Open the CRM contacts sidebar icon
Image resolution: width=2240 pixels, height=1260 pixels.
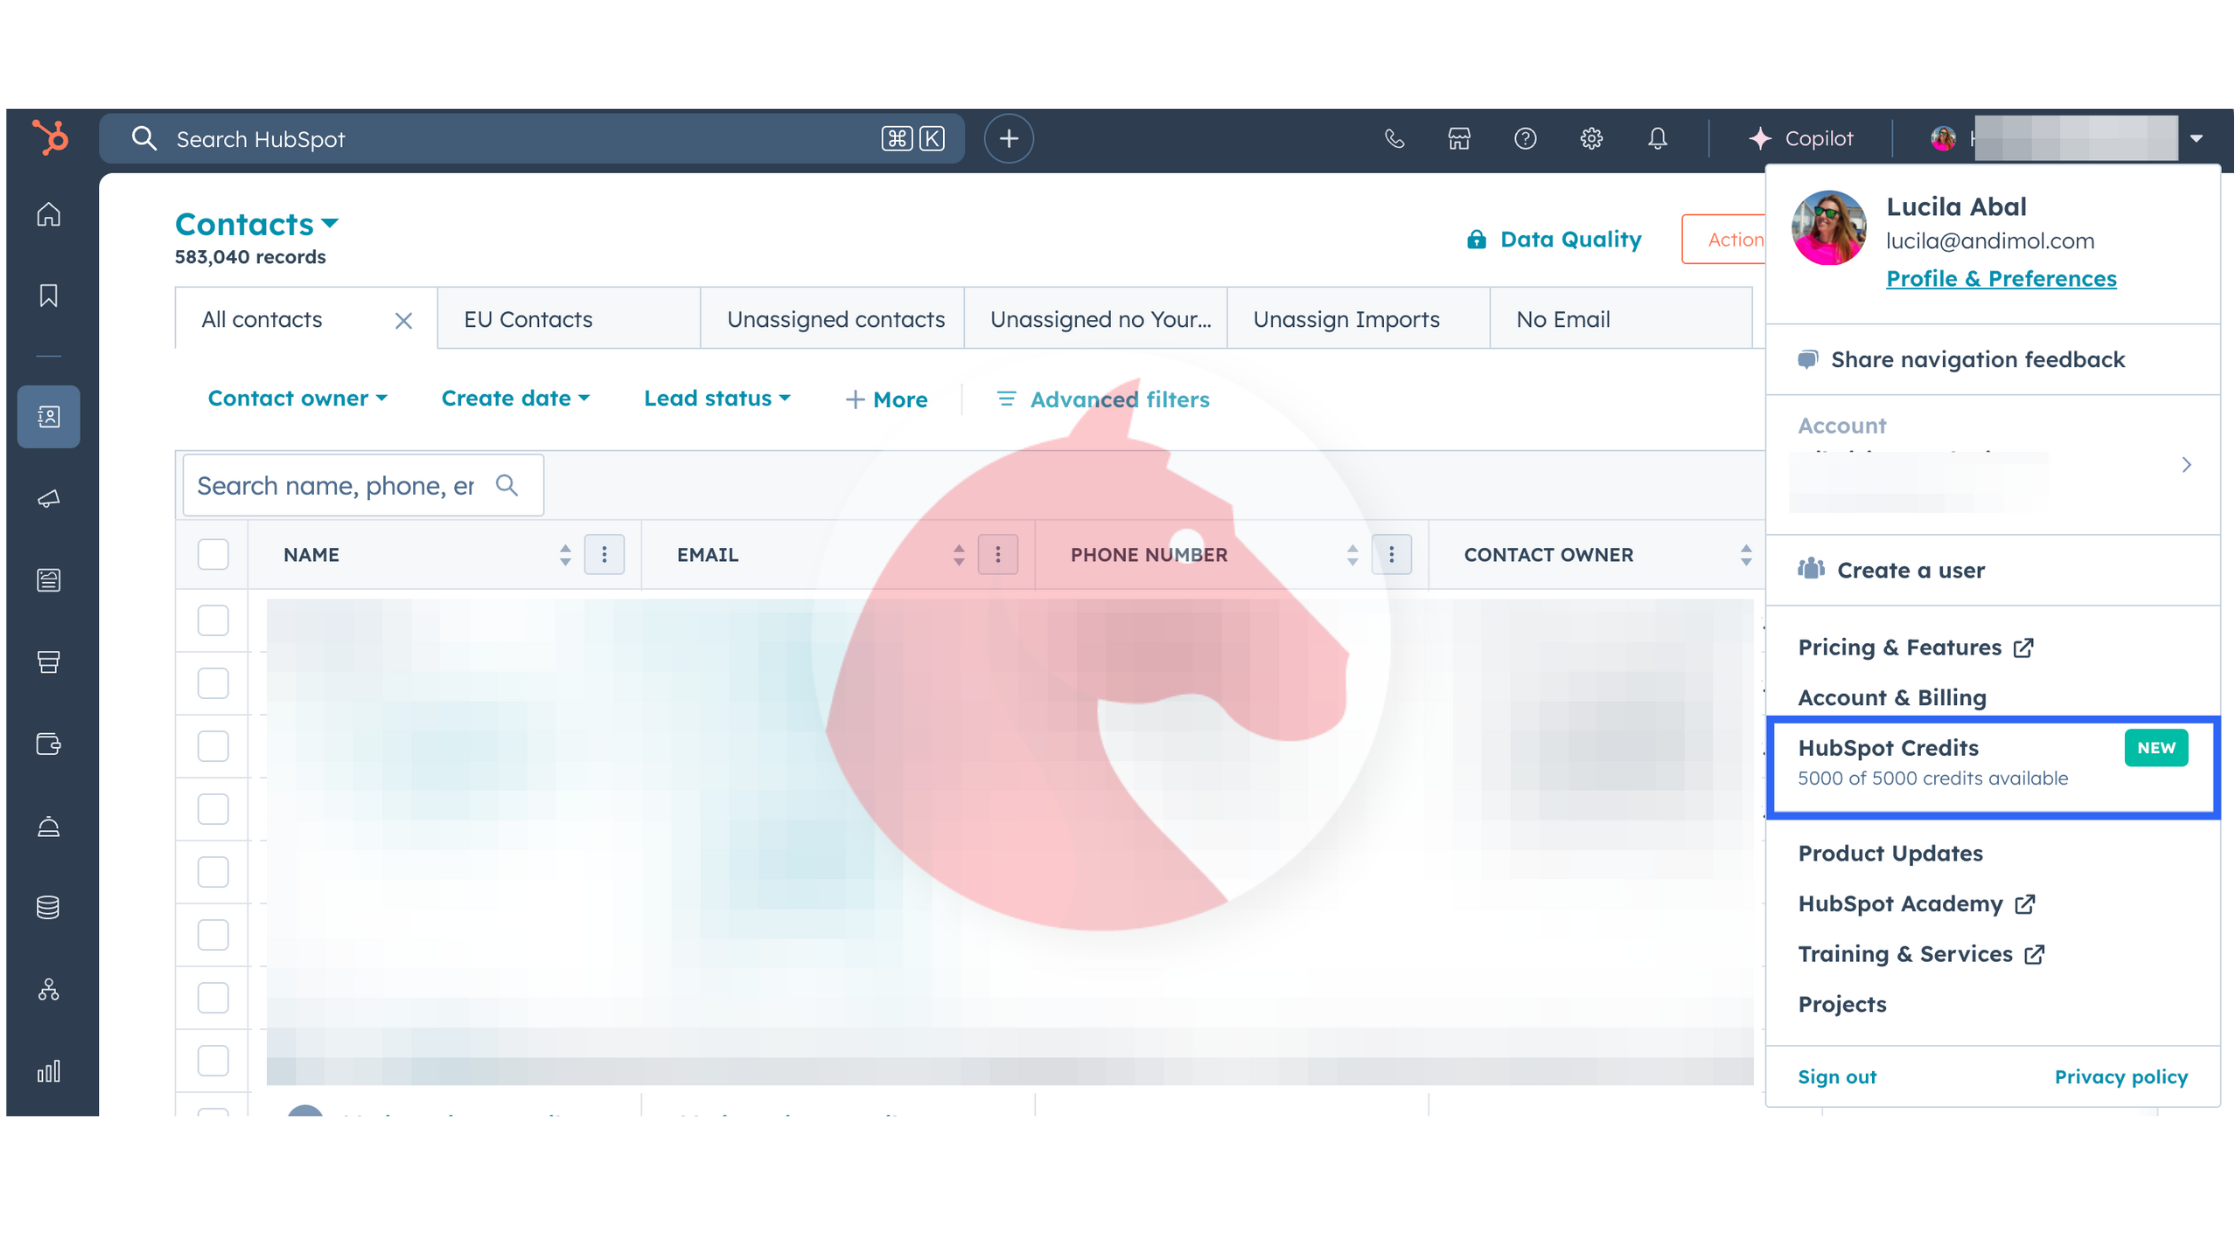[x=48, y=416]
